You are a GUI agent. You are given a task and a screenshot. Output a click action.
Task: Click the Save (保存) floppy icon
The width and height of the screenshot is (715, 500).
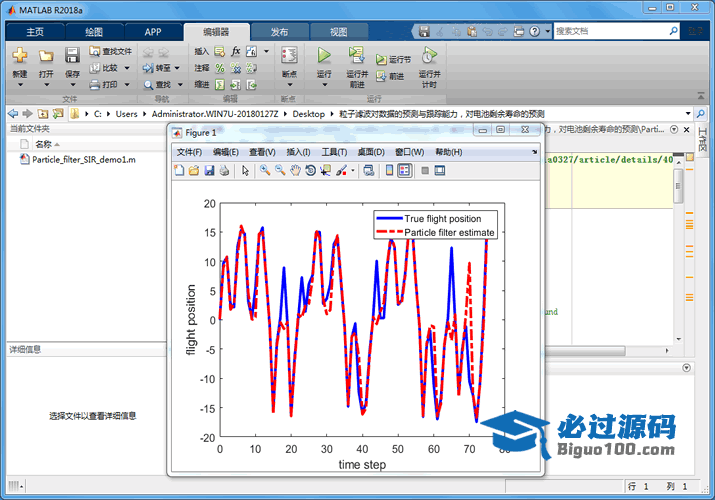[x=72, y=56]
